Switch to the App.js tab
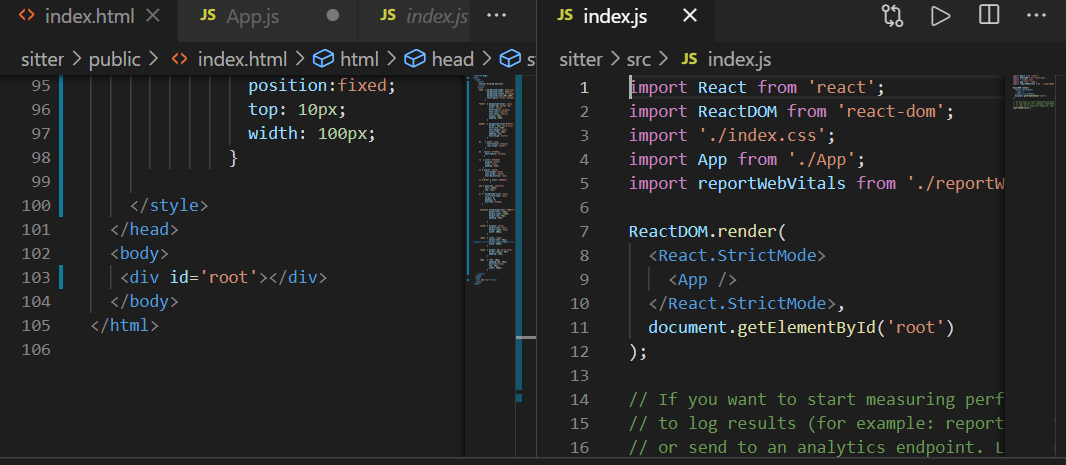 (251, 16)
